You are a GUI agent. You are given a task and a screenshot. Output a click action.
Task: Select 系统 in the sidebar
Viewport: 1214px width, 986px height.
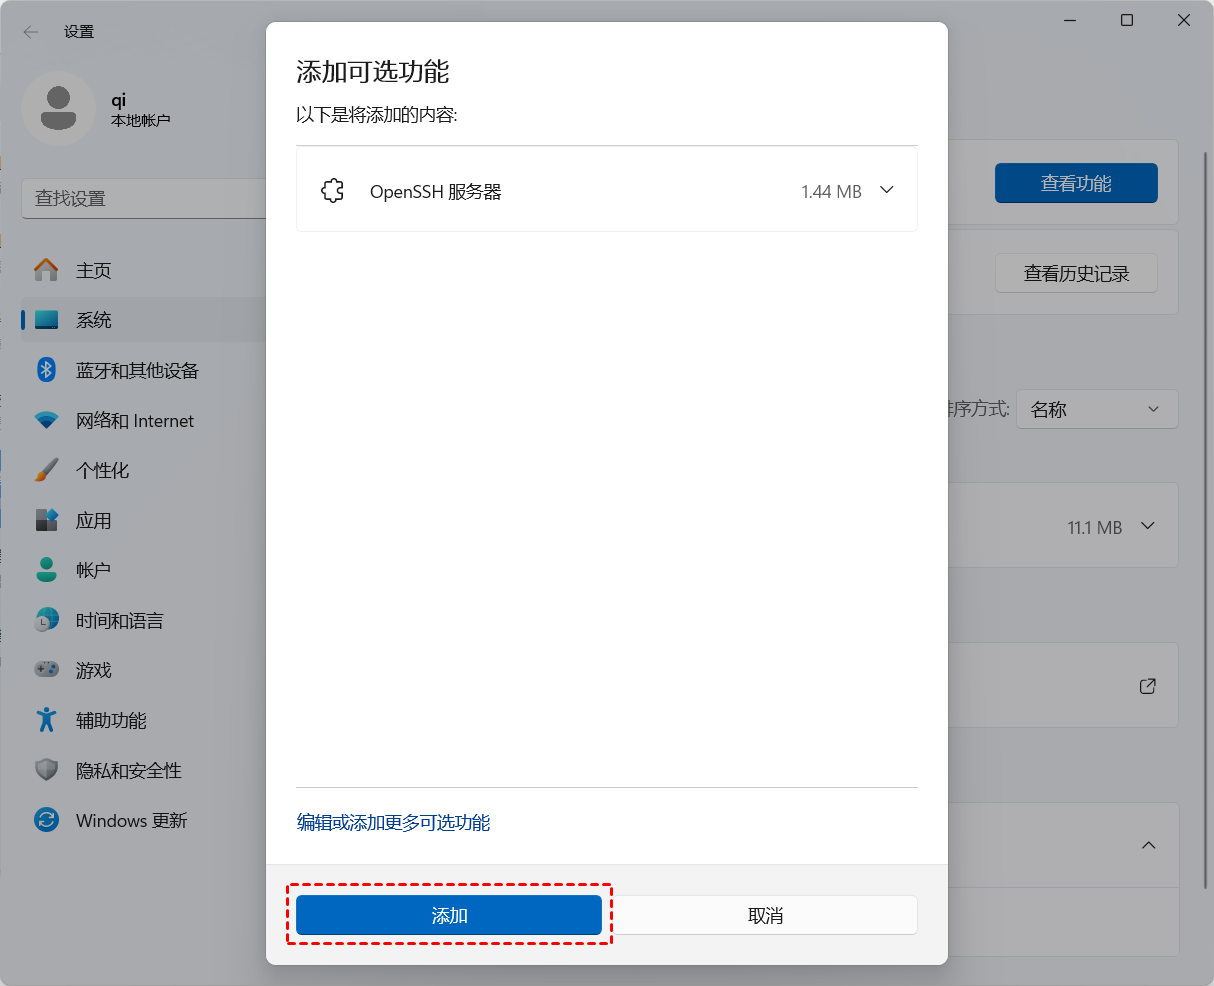point(143,320)
